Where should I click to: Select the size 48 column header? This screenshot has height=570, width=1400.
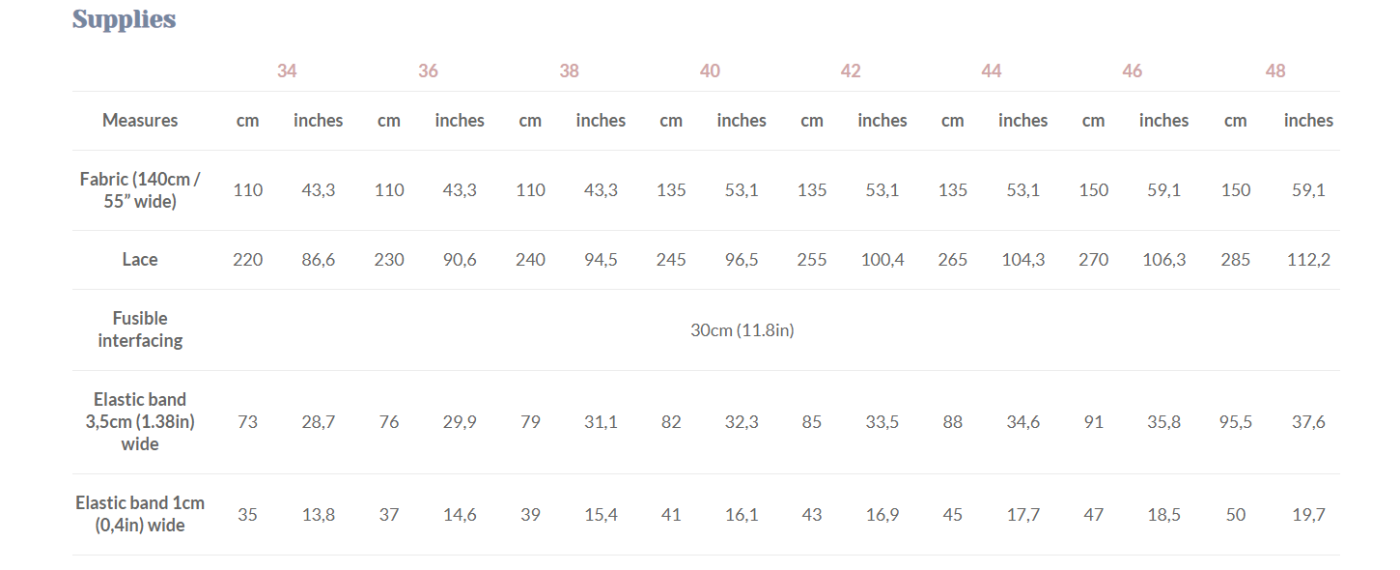[x=1275, y=71]
